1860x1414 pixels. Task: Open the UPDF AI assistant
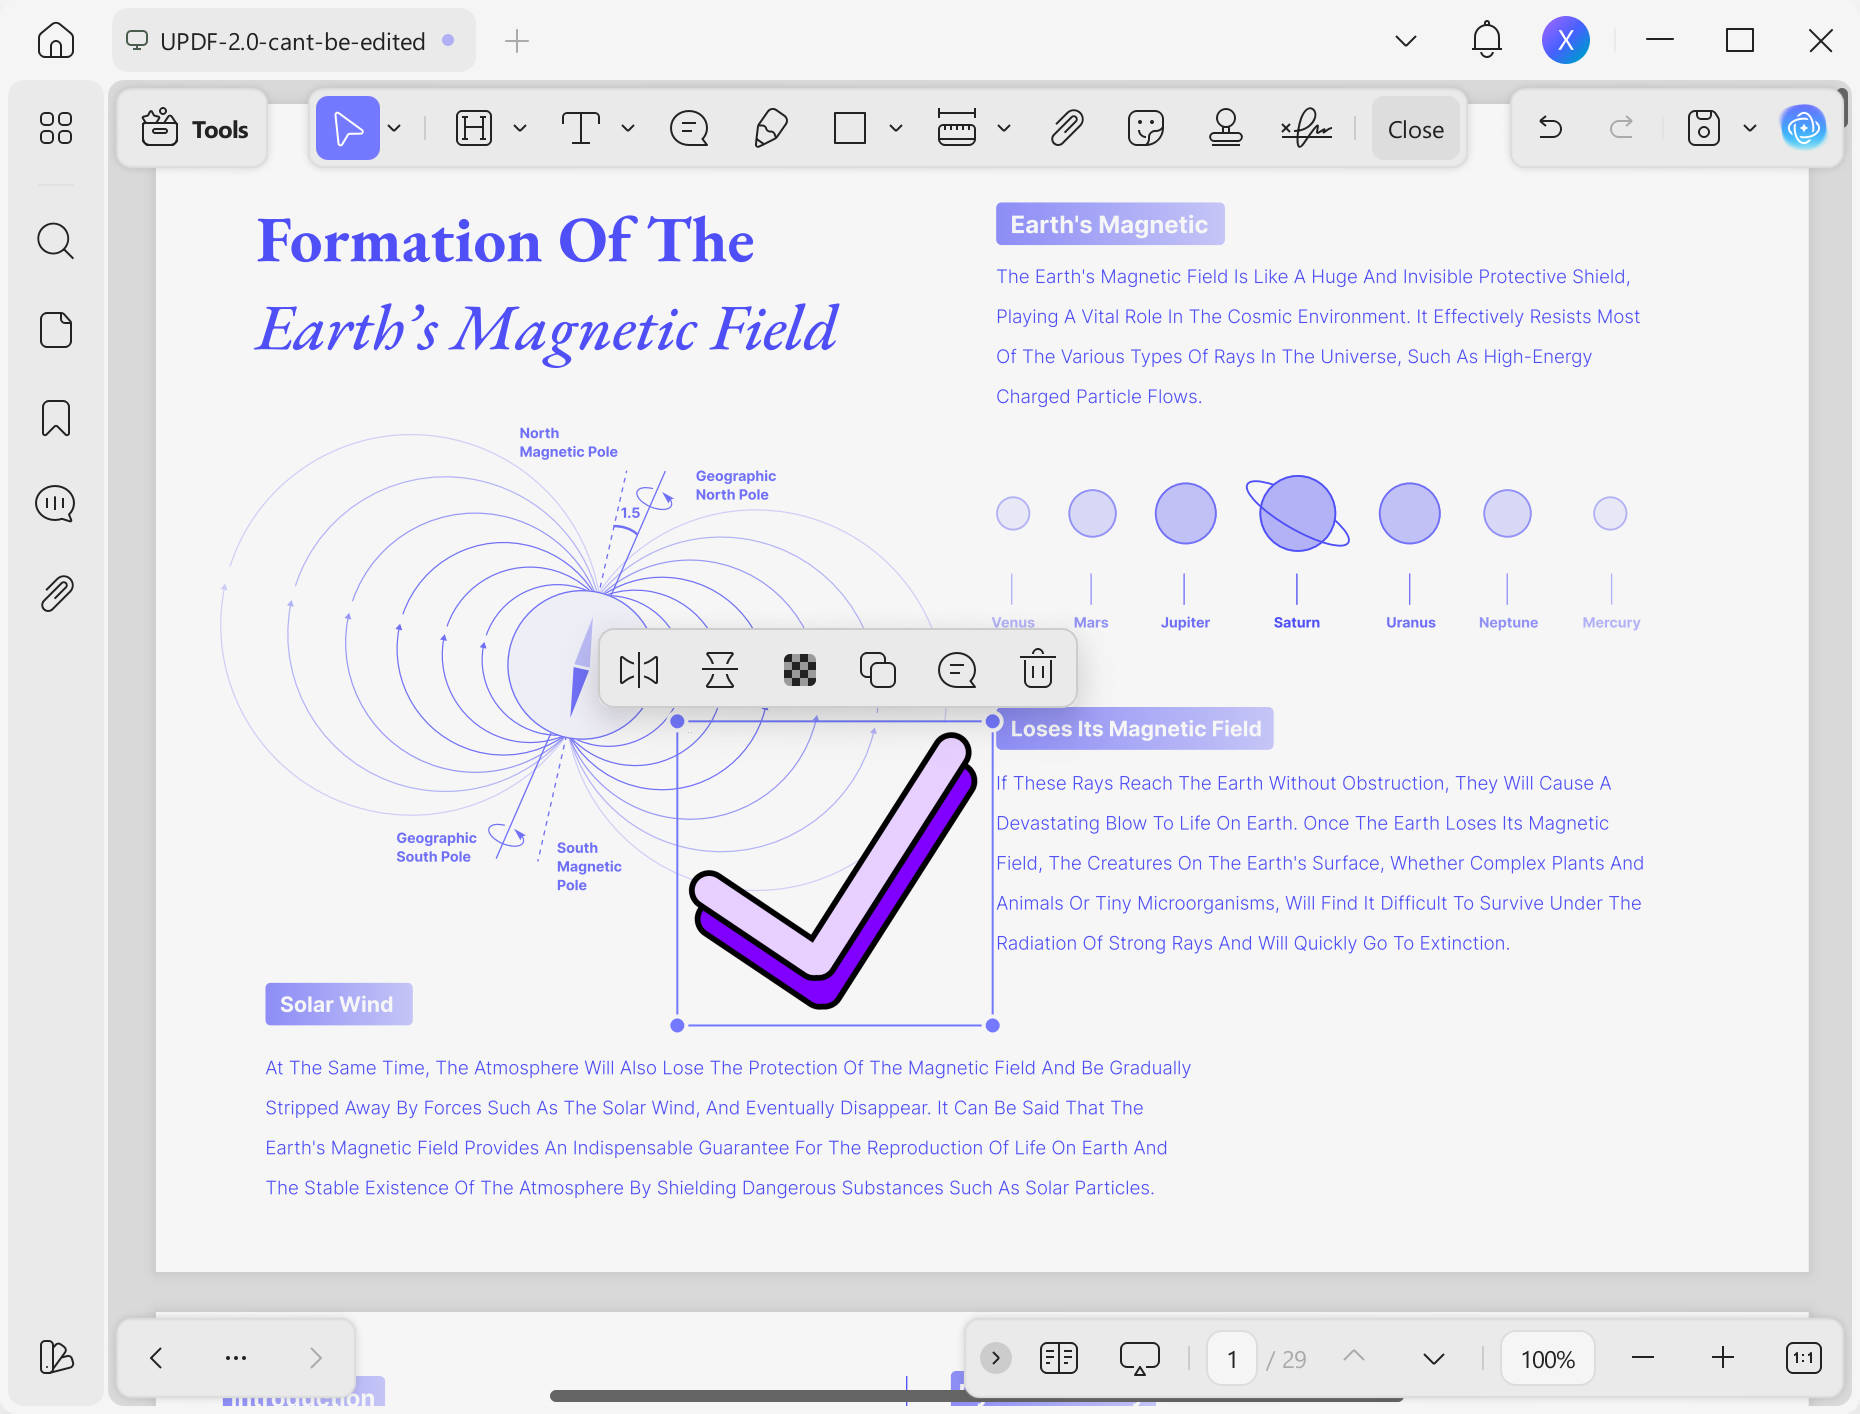(1803, 127)
